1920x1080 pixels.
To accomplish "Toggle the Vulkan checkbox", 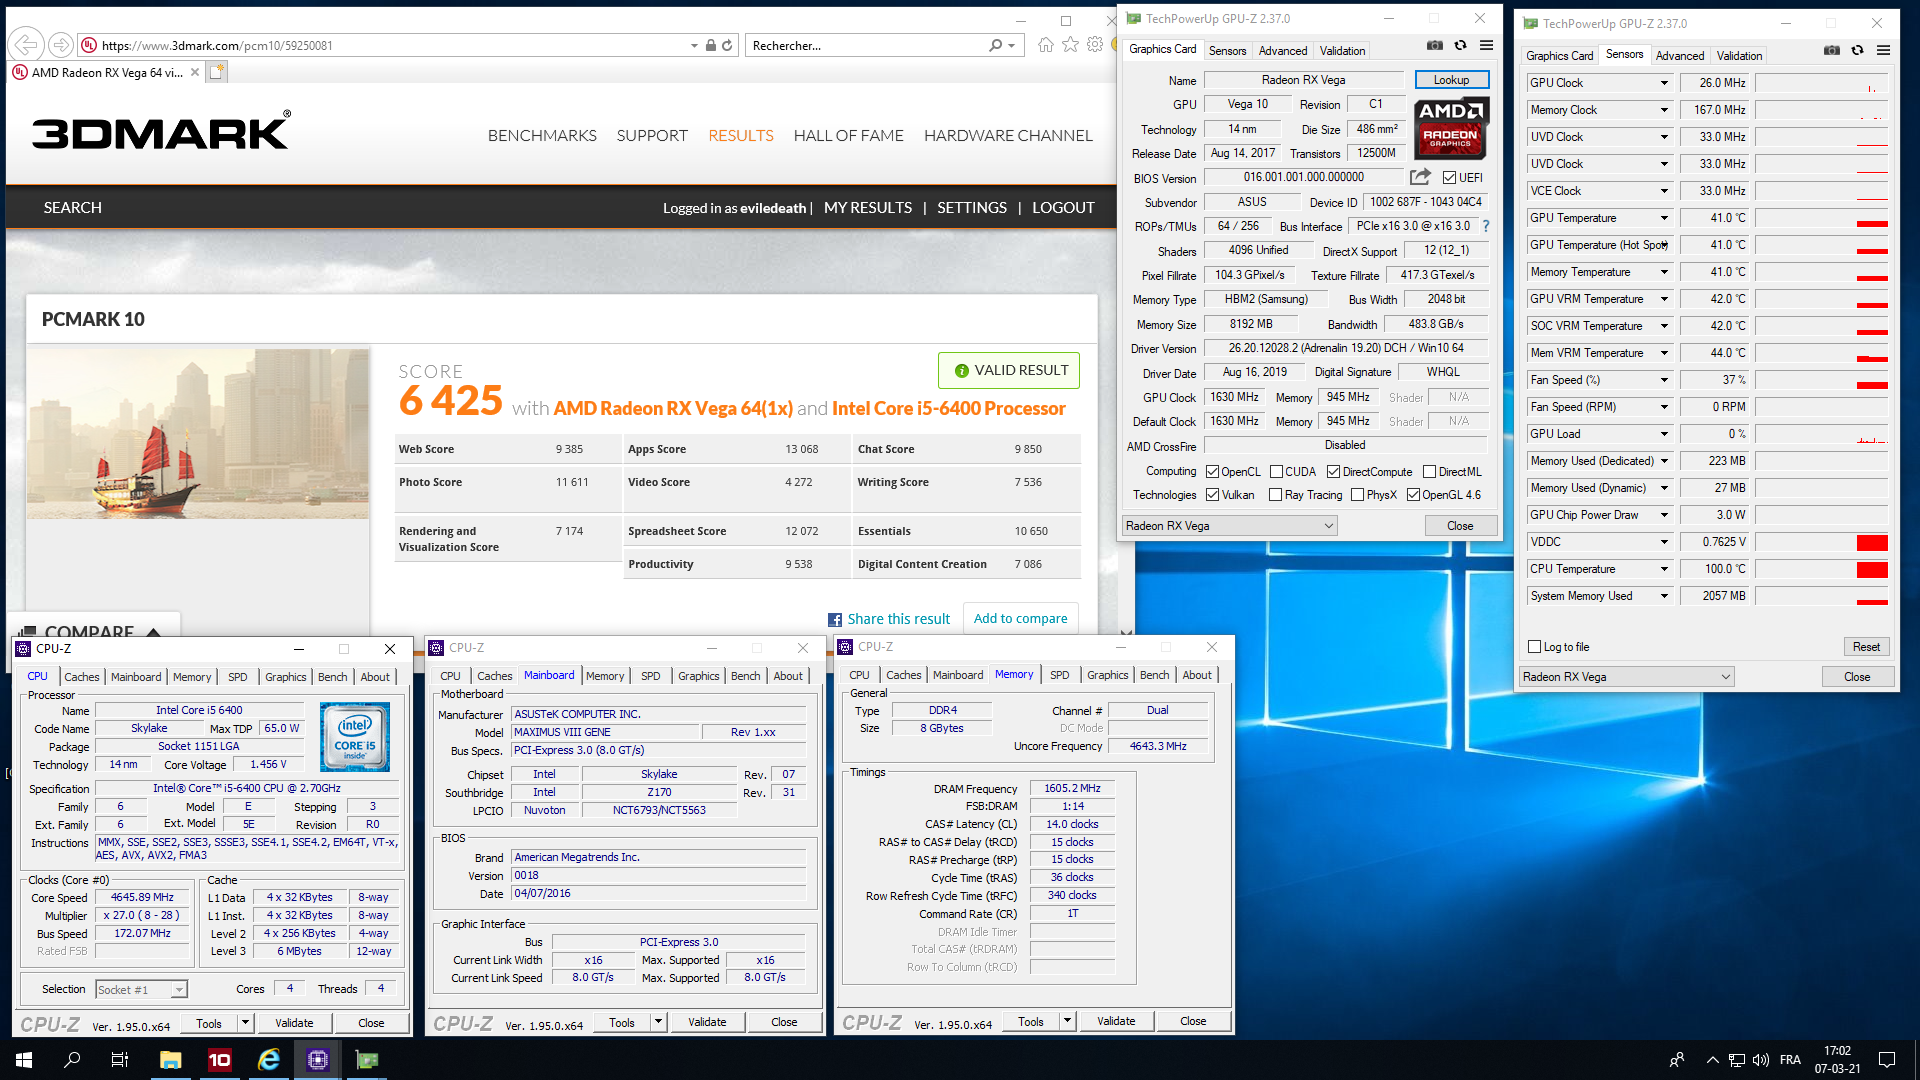I will (x=1212, y=495).
